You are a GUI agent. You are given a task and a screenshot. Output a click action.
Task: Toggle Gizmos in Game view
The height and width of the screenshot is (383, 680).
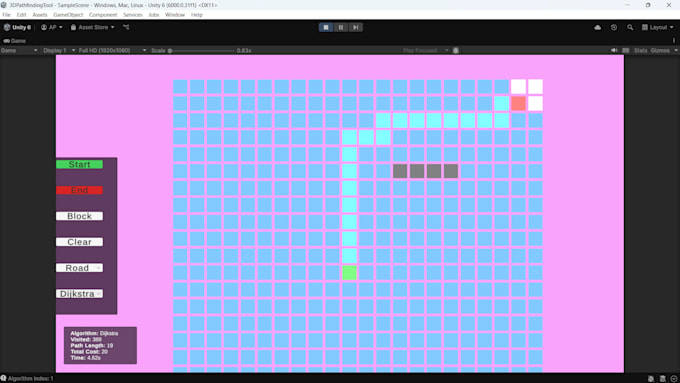pos(660,51)
